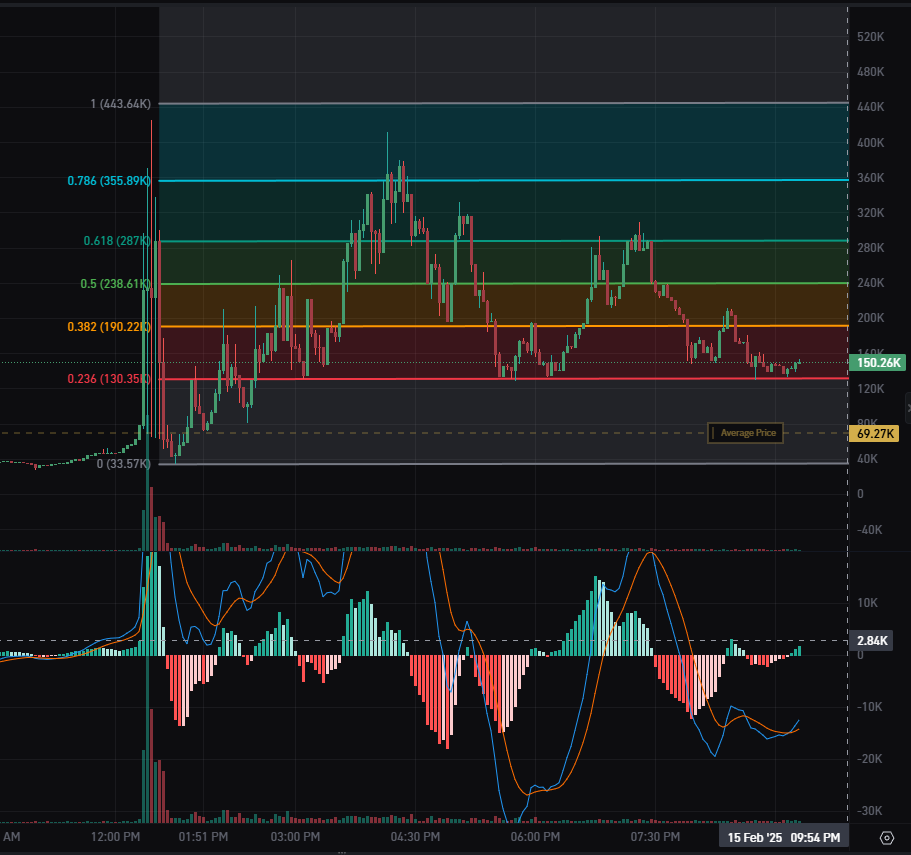This screenshot has width=911, height=855.
Task: Select the 0.786 (355.89K) Fibonacci label
Action: click(x=109, y=181)
